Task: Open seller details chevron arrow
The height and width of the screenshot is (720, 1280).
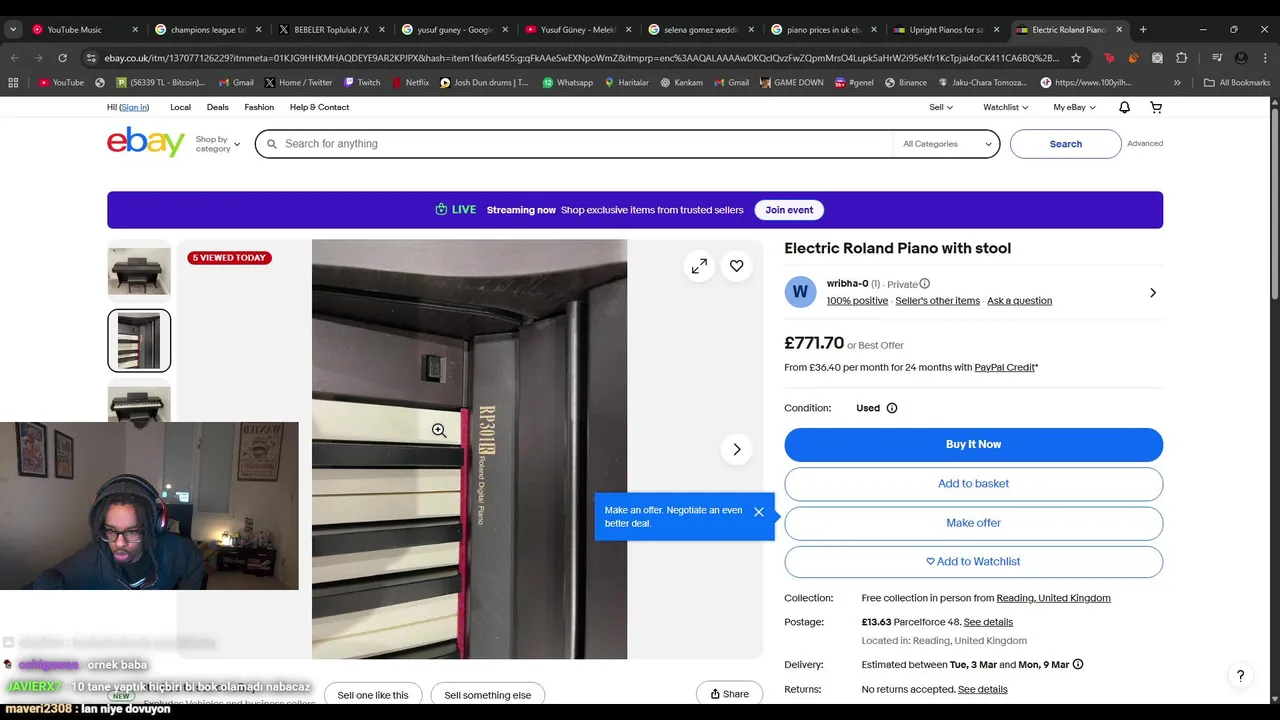Action: point(1153,293)
